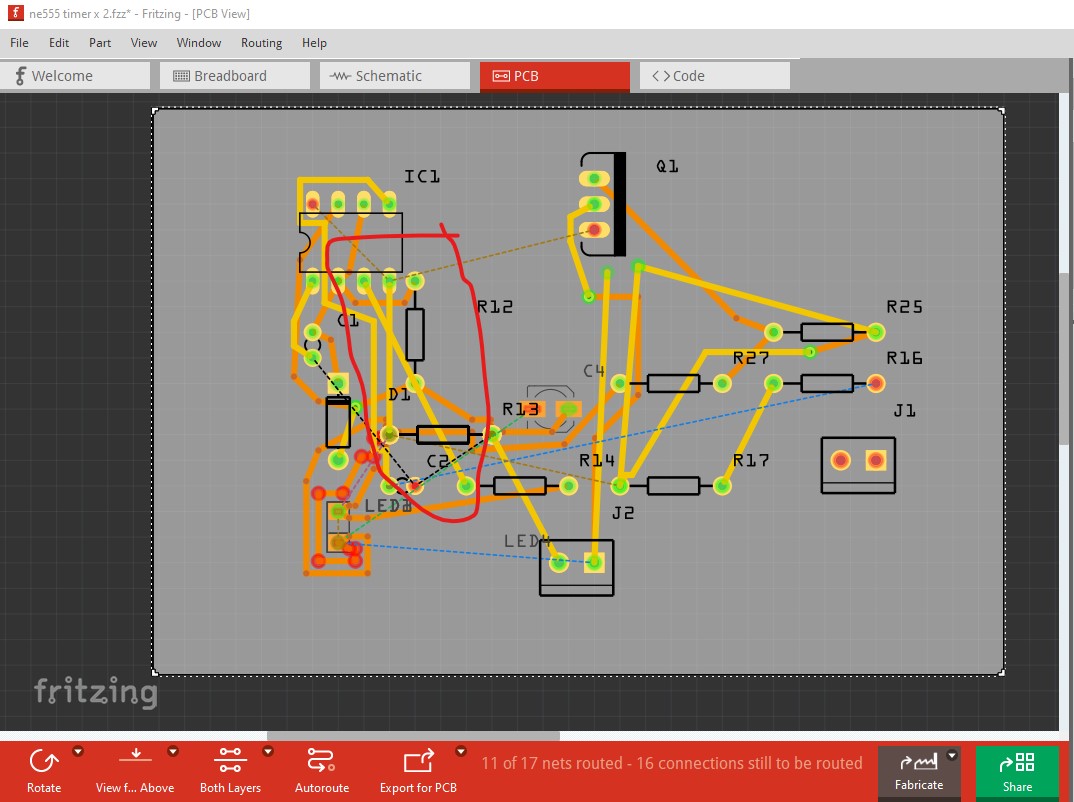The height and width of the screenshot is (802, 1074).
Task: Switch to the Schematic tab
Action: (x=395, y=76)
